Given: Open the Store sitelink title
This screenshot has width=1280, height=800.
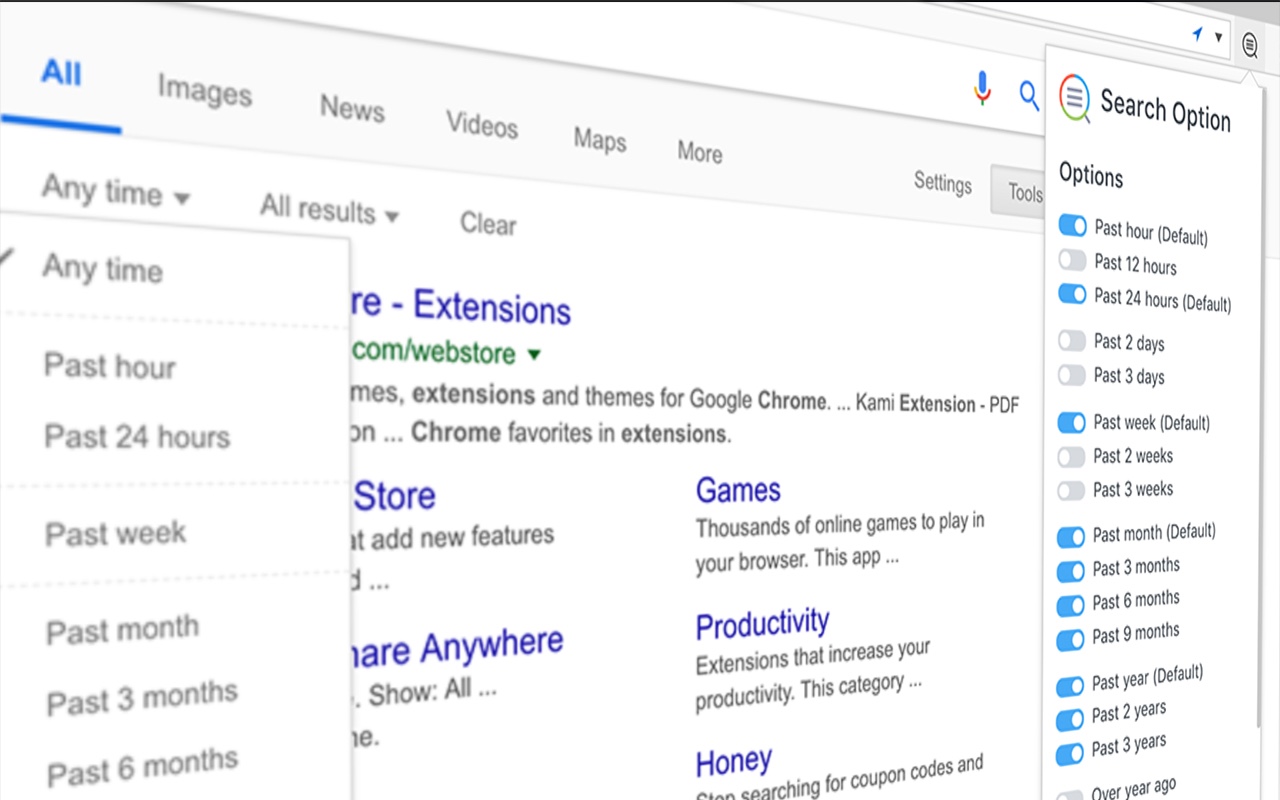Looking at the screenshot, I should [x=394, y=496].
